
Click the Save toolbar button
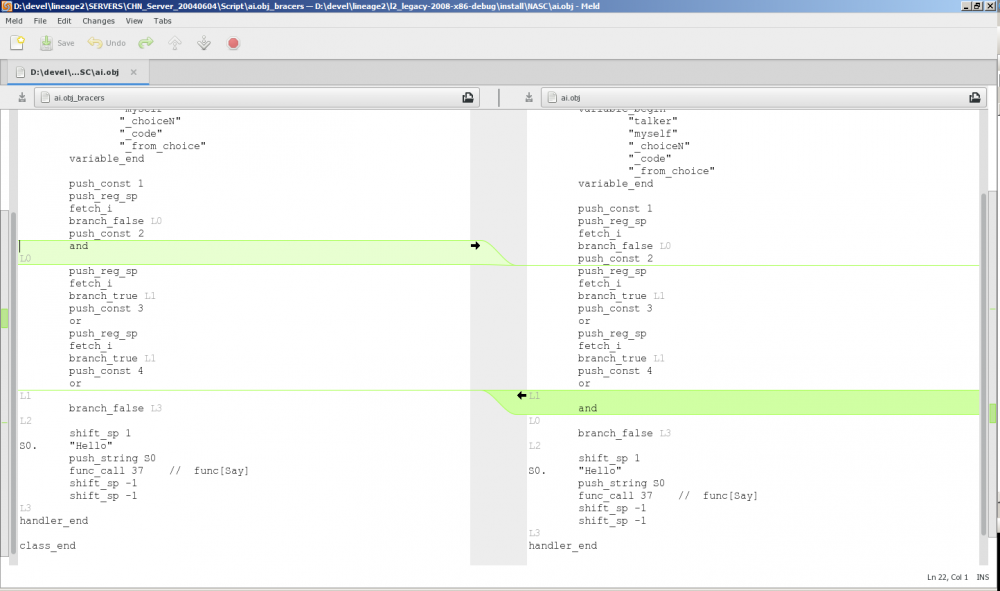tap(57, 43)
